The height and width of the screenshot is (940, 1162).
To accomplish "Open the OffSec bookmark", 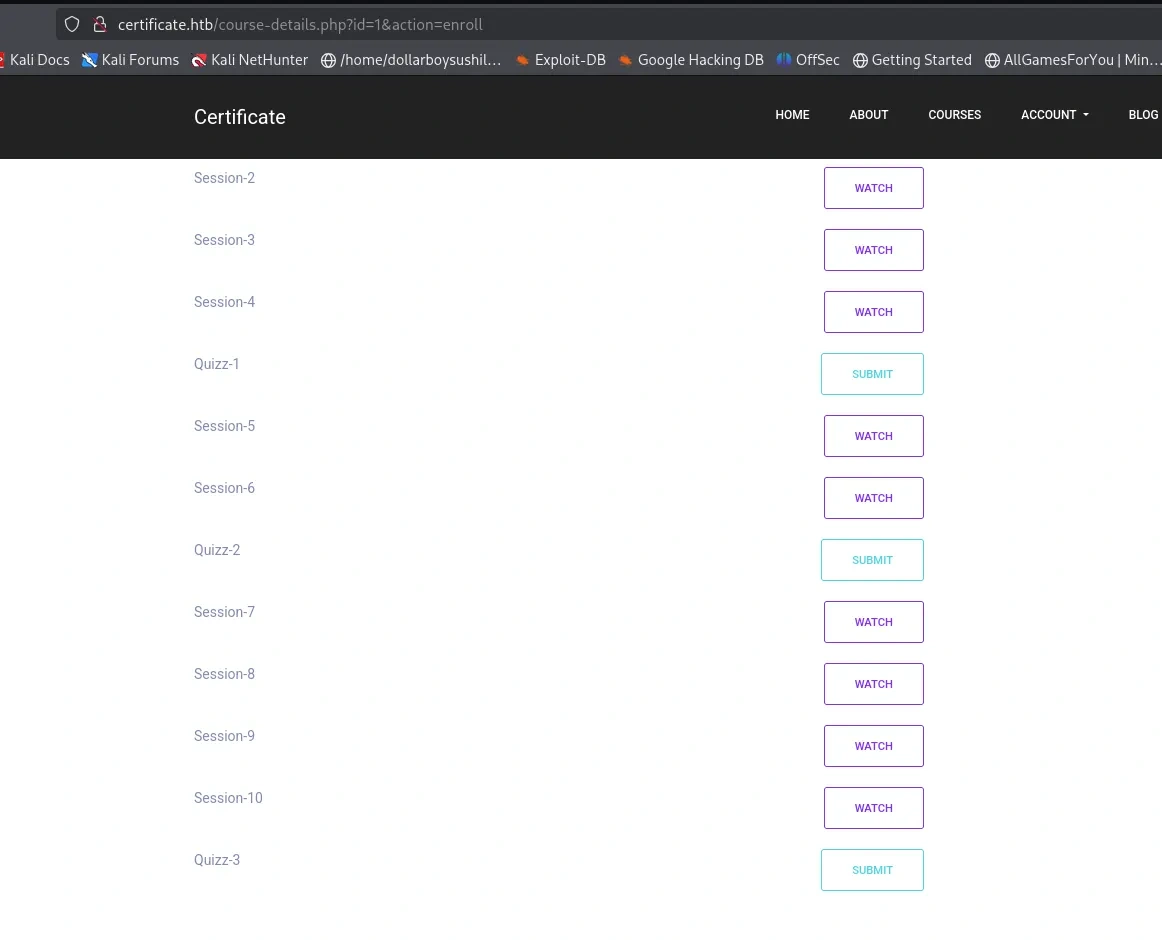I will pos(808,60).
